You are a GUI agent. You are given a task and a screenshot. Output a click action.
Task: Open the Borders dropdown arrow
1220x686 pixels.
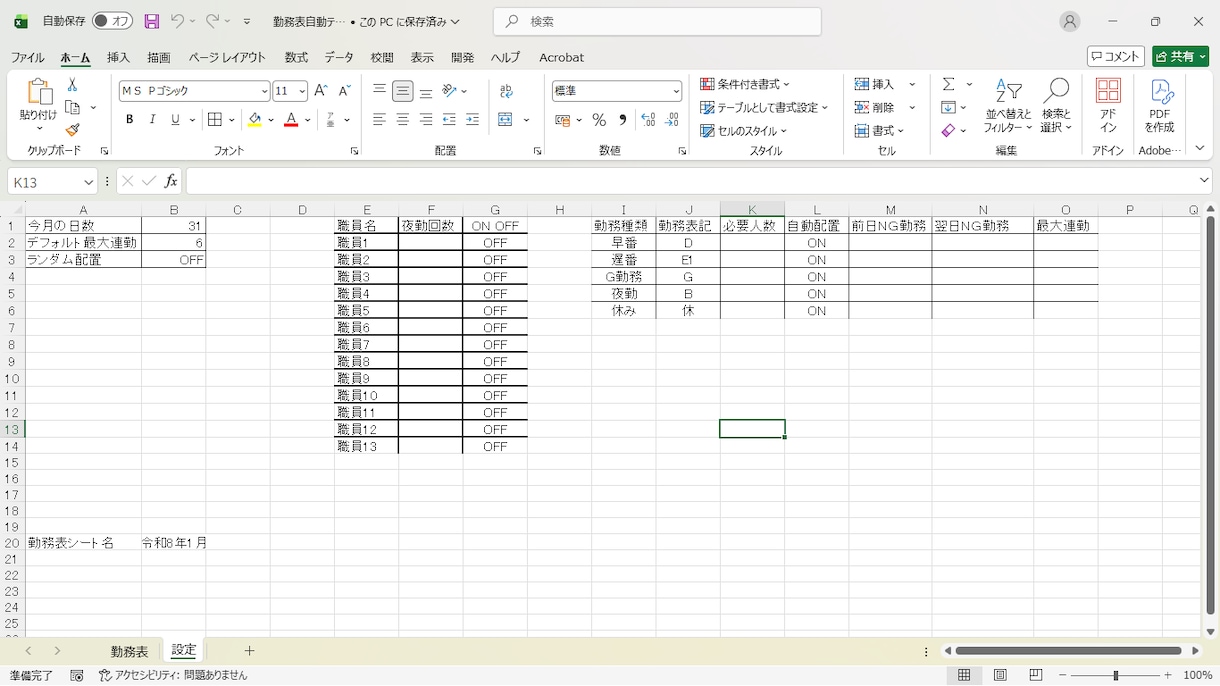[232, 120]
